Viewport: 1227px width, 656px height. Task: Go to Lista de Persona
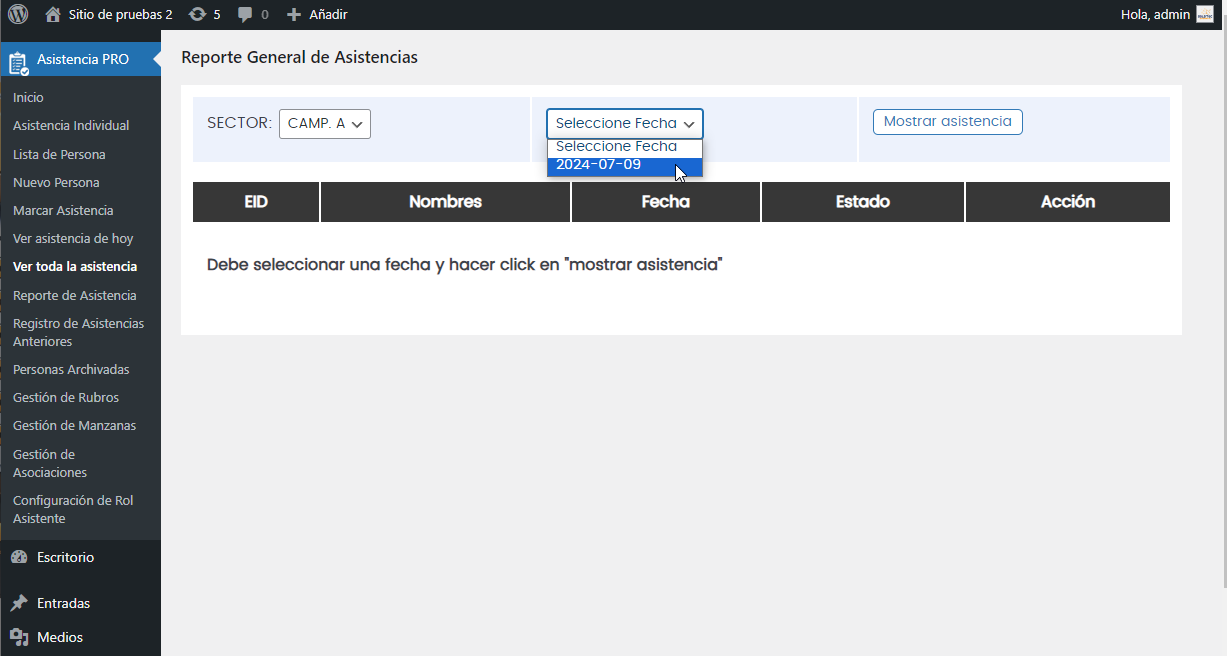(59, 155)
